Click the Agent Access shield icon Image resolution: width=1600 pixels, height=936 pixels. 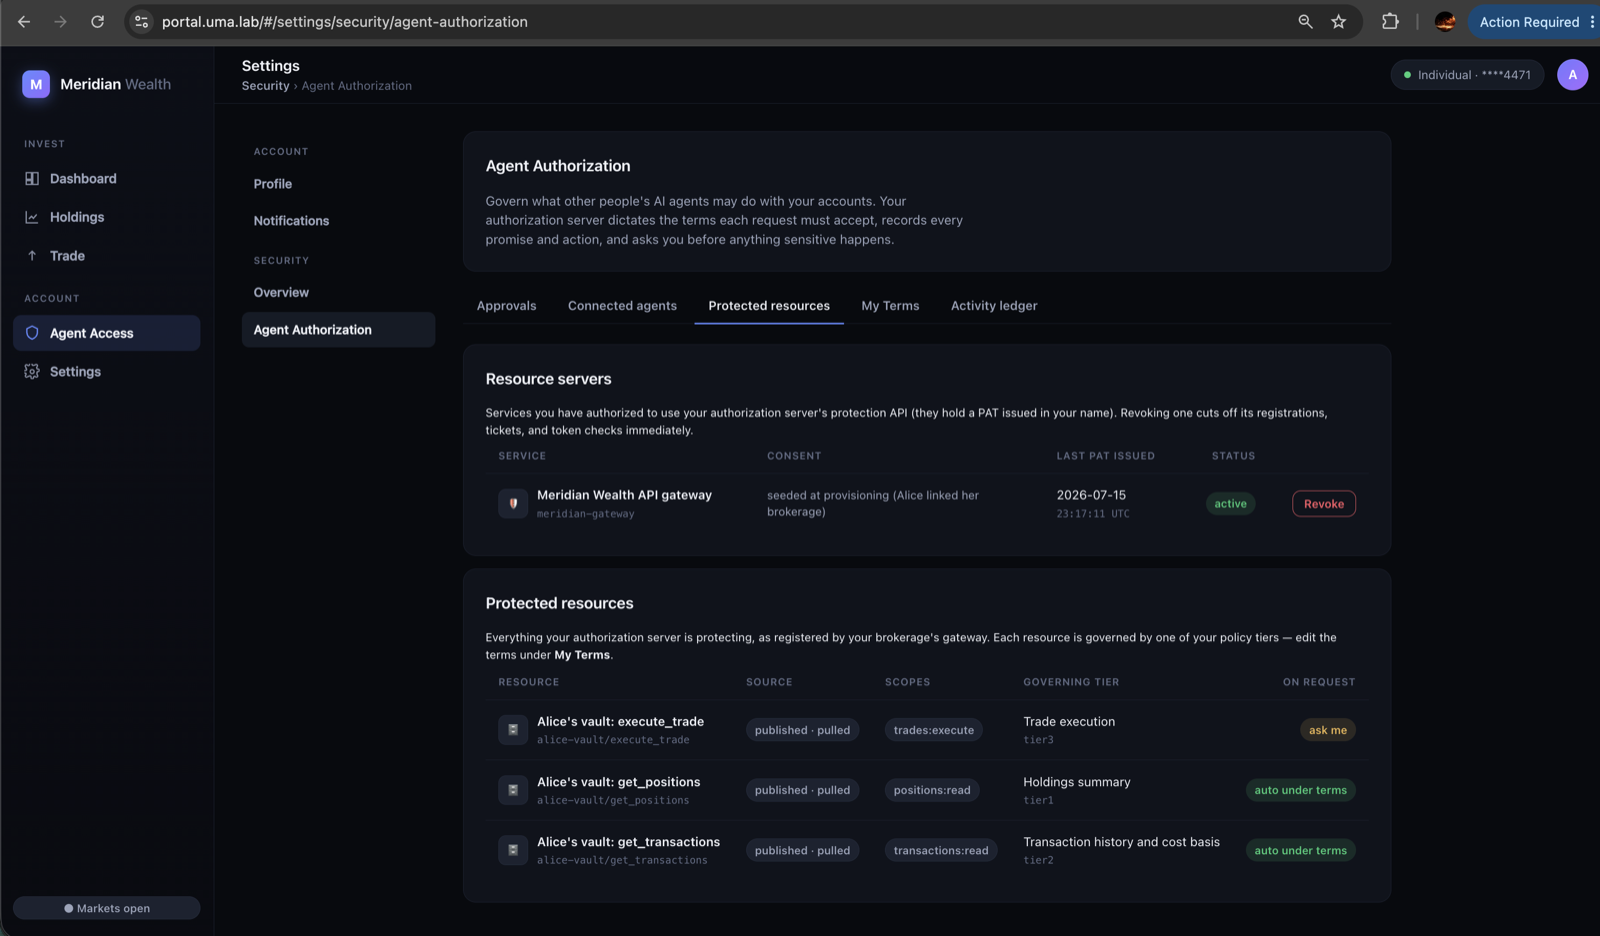click(x=32, y=333)
